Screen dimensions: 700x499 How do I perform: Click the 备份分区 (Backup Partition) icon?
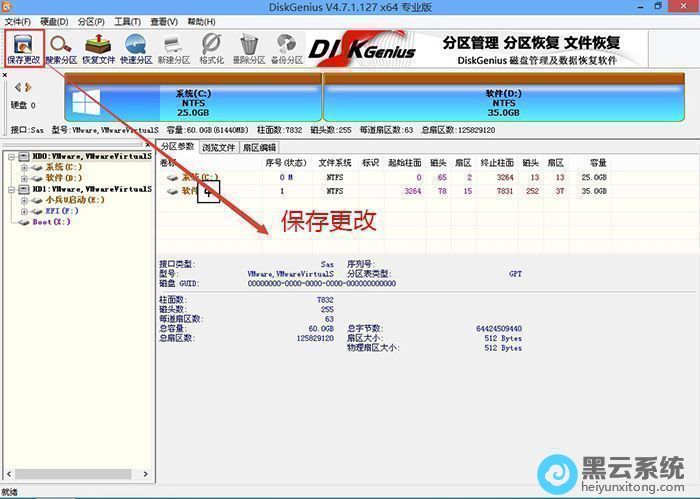click(x=287, y=46)
